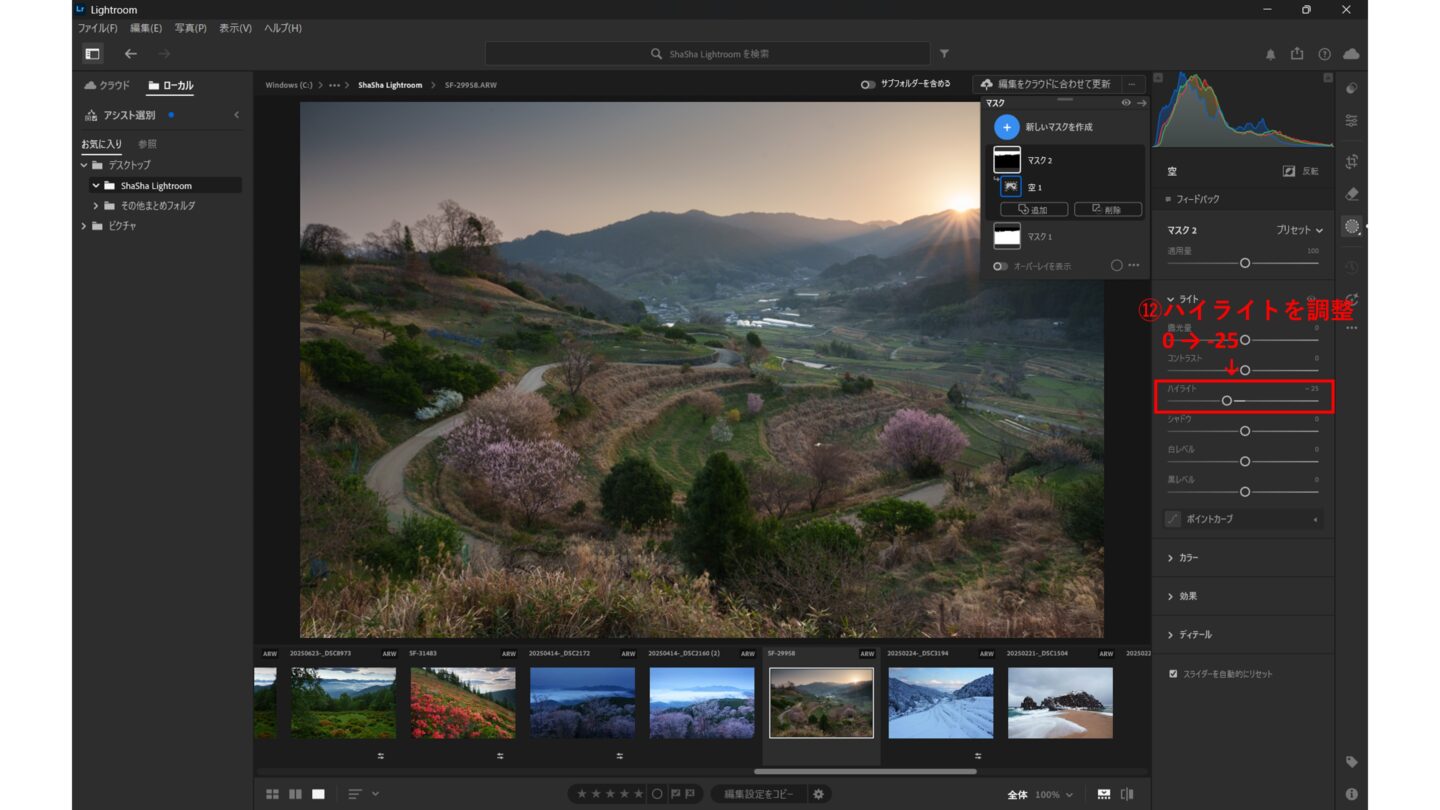Expand the ピクチャ folder
1440x810 pixels.
[84, 226]
